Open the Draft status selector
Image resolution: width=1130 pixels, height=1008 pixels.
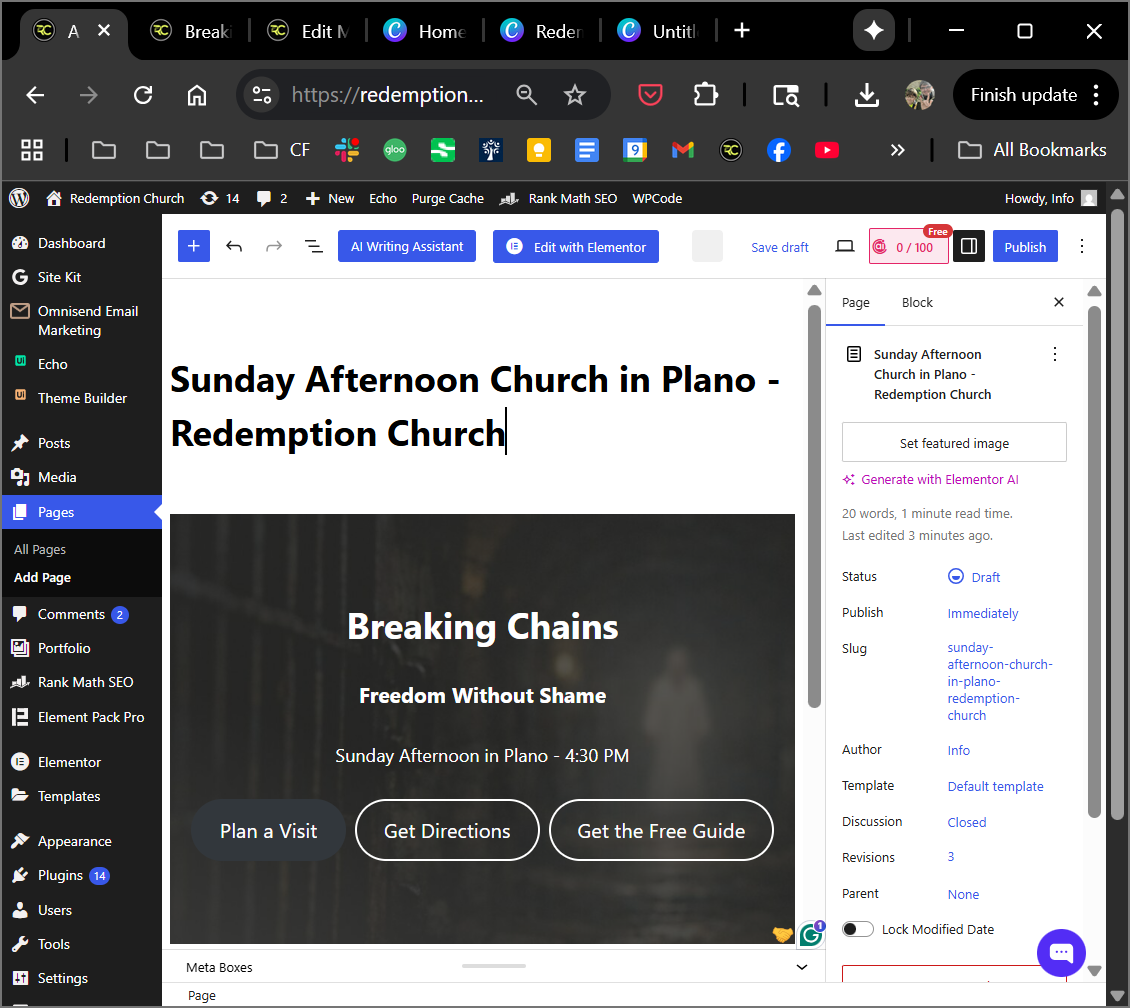point(974,577)
